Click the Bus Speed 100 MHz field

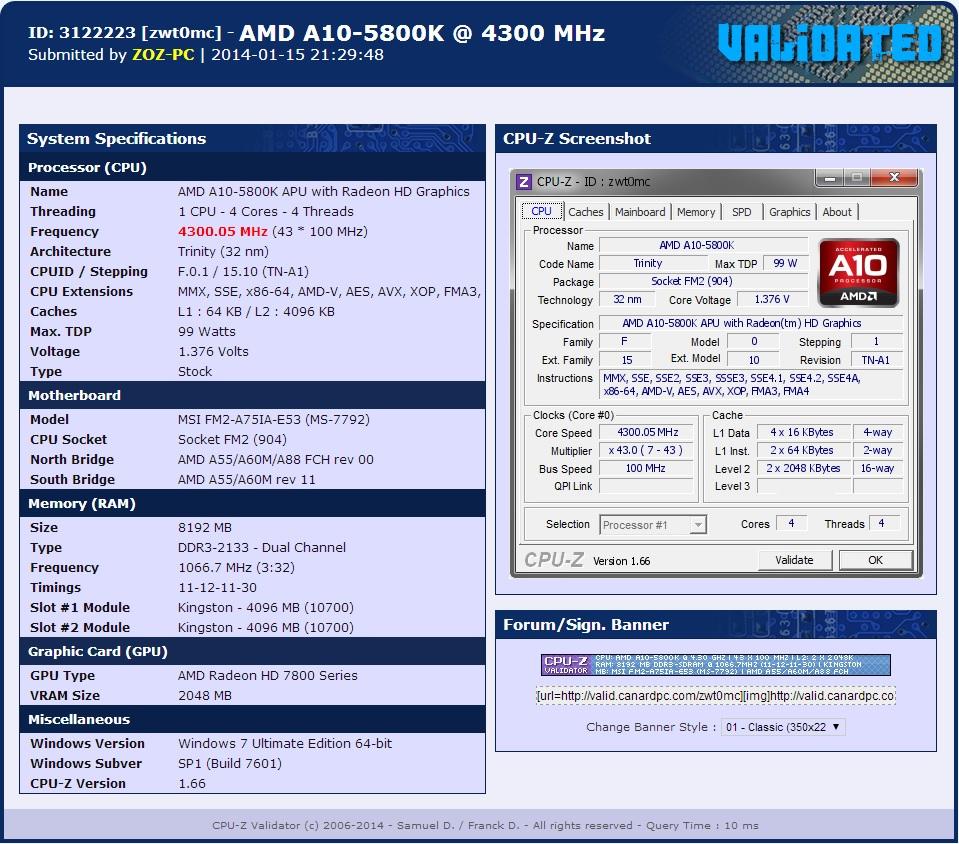click(x=647, y=468)
